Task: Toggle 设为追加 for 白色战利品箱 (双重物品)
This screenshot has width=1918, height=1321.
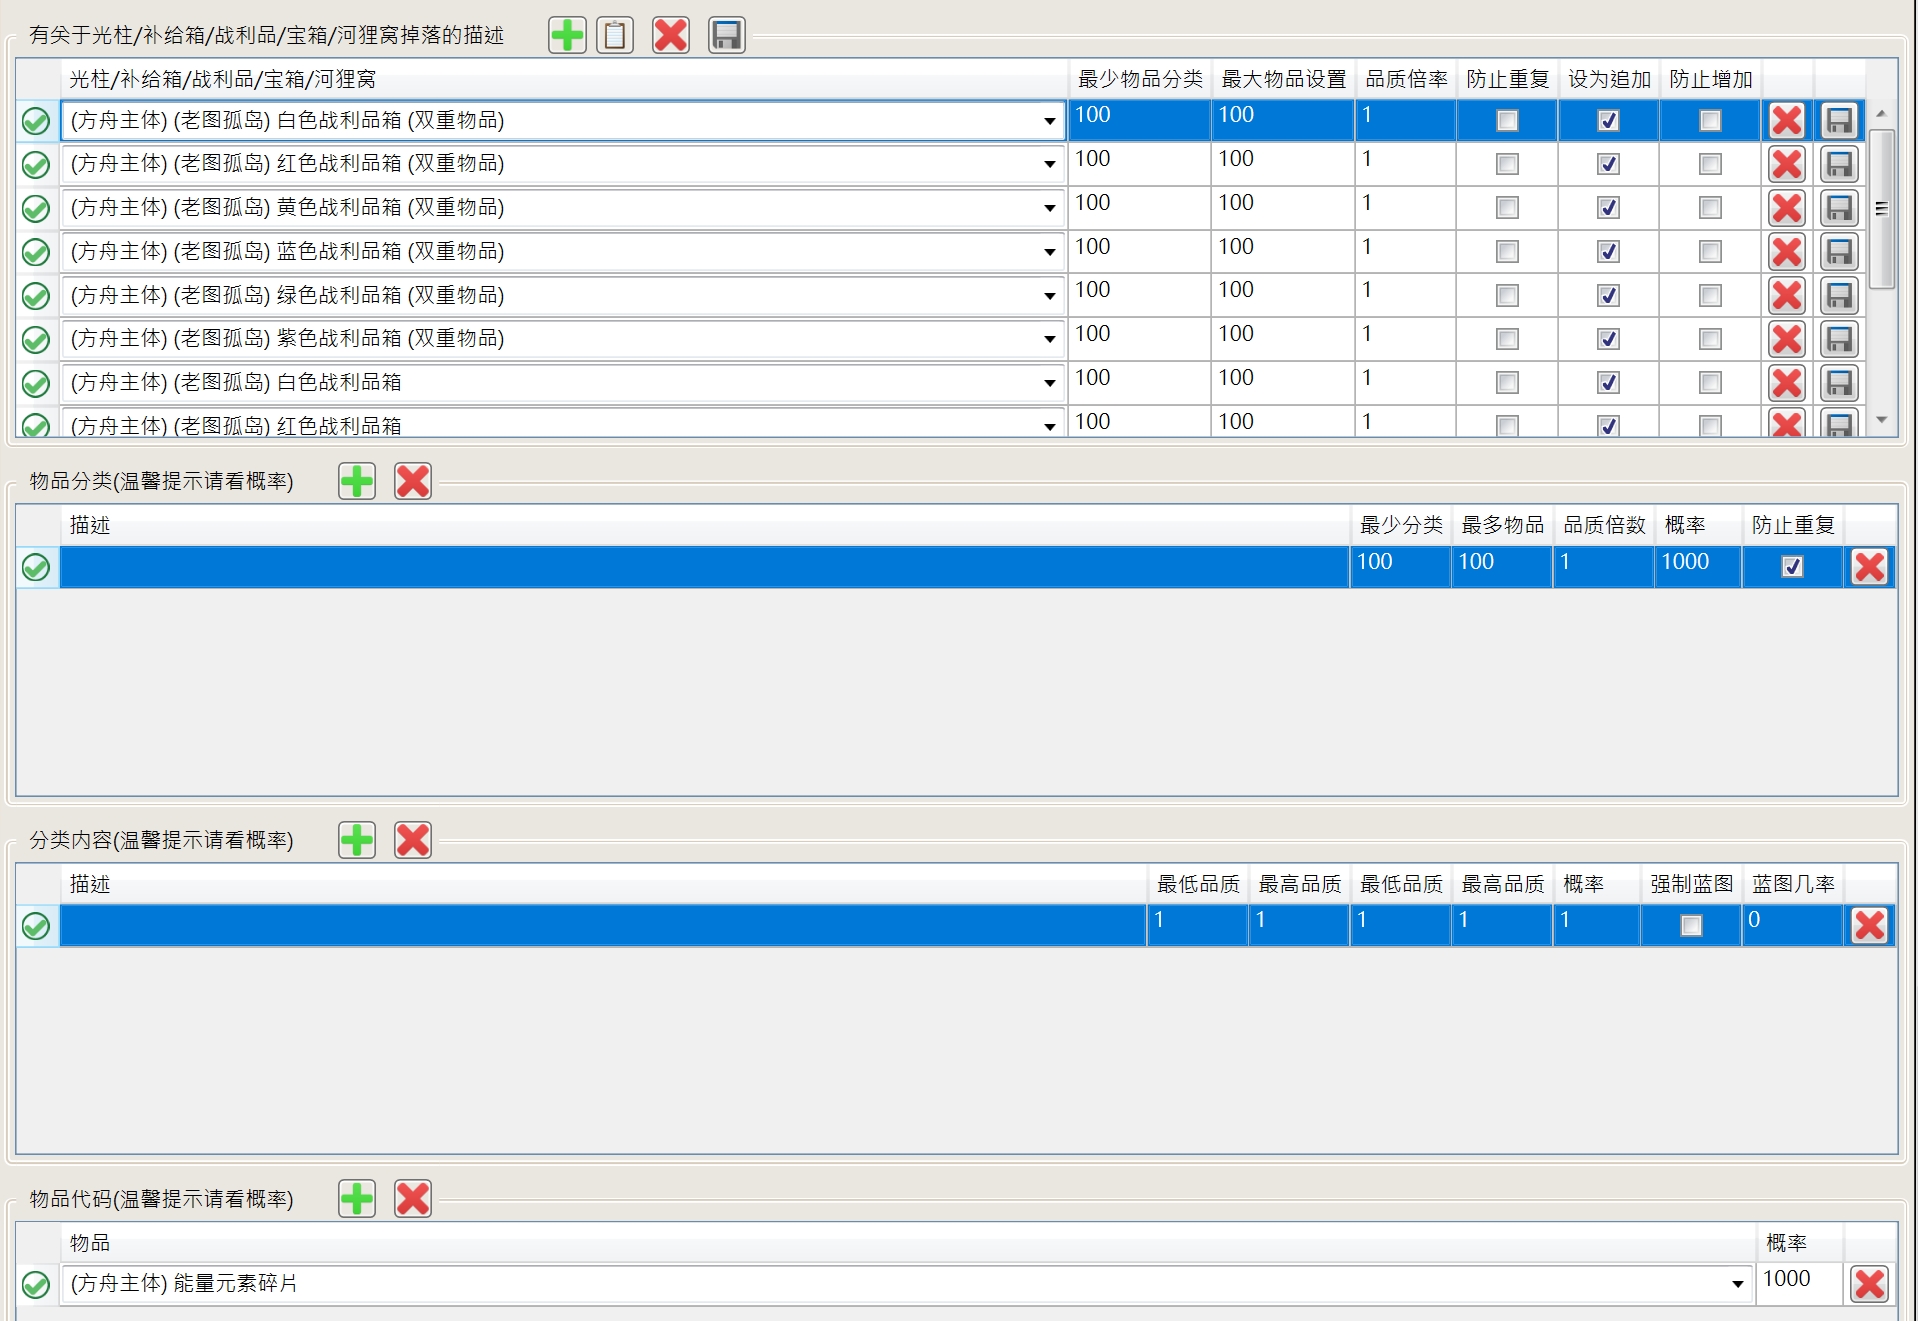Action: [x=1608, y=120]
